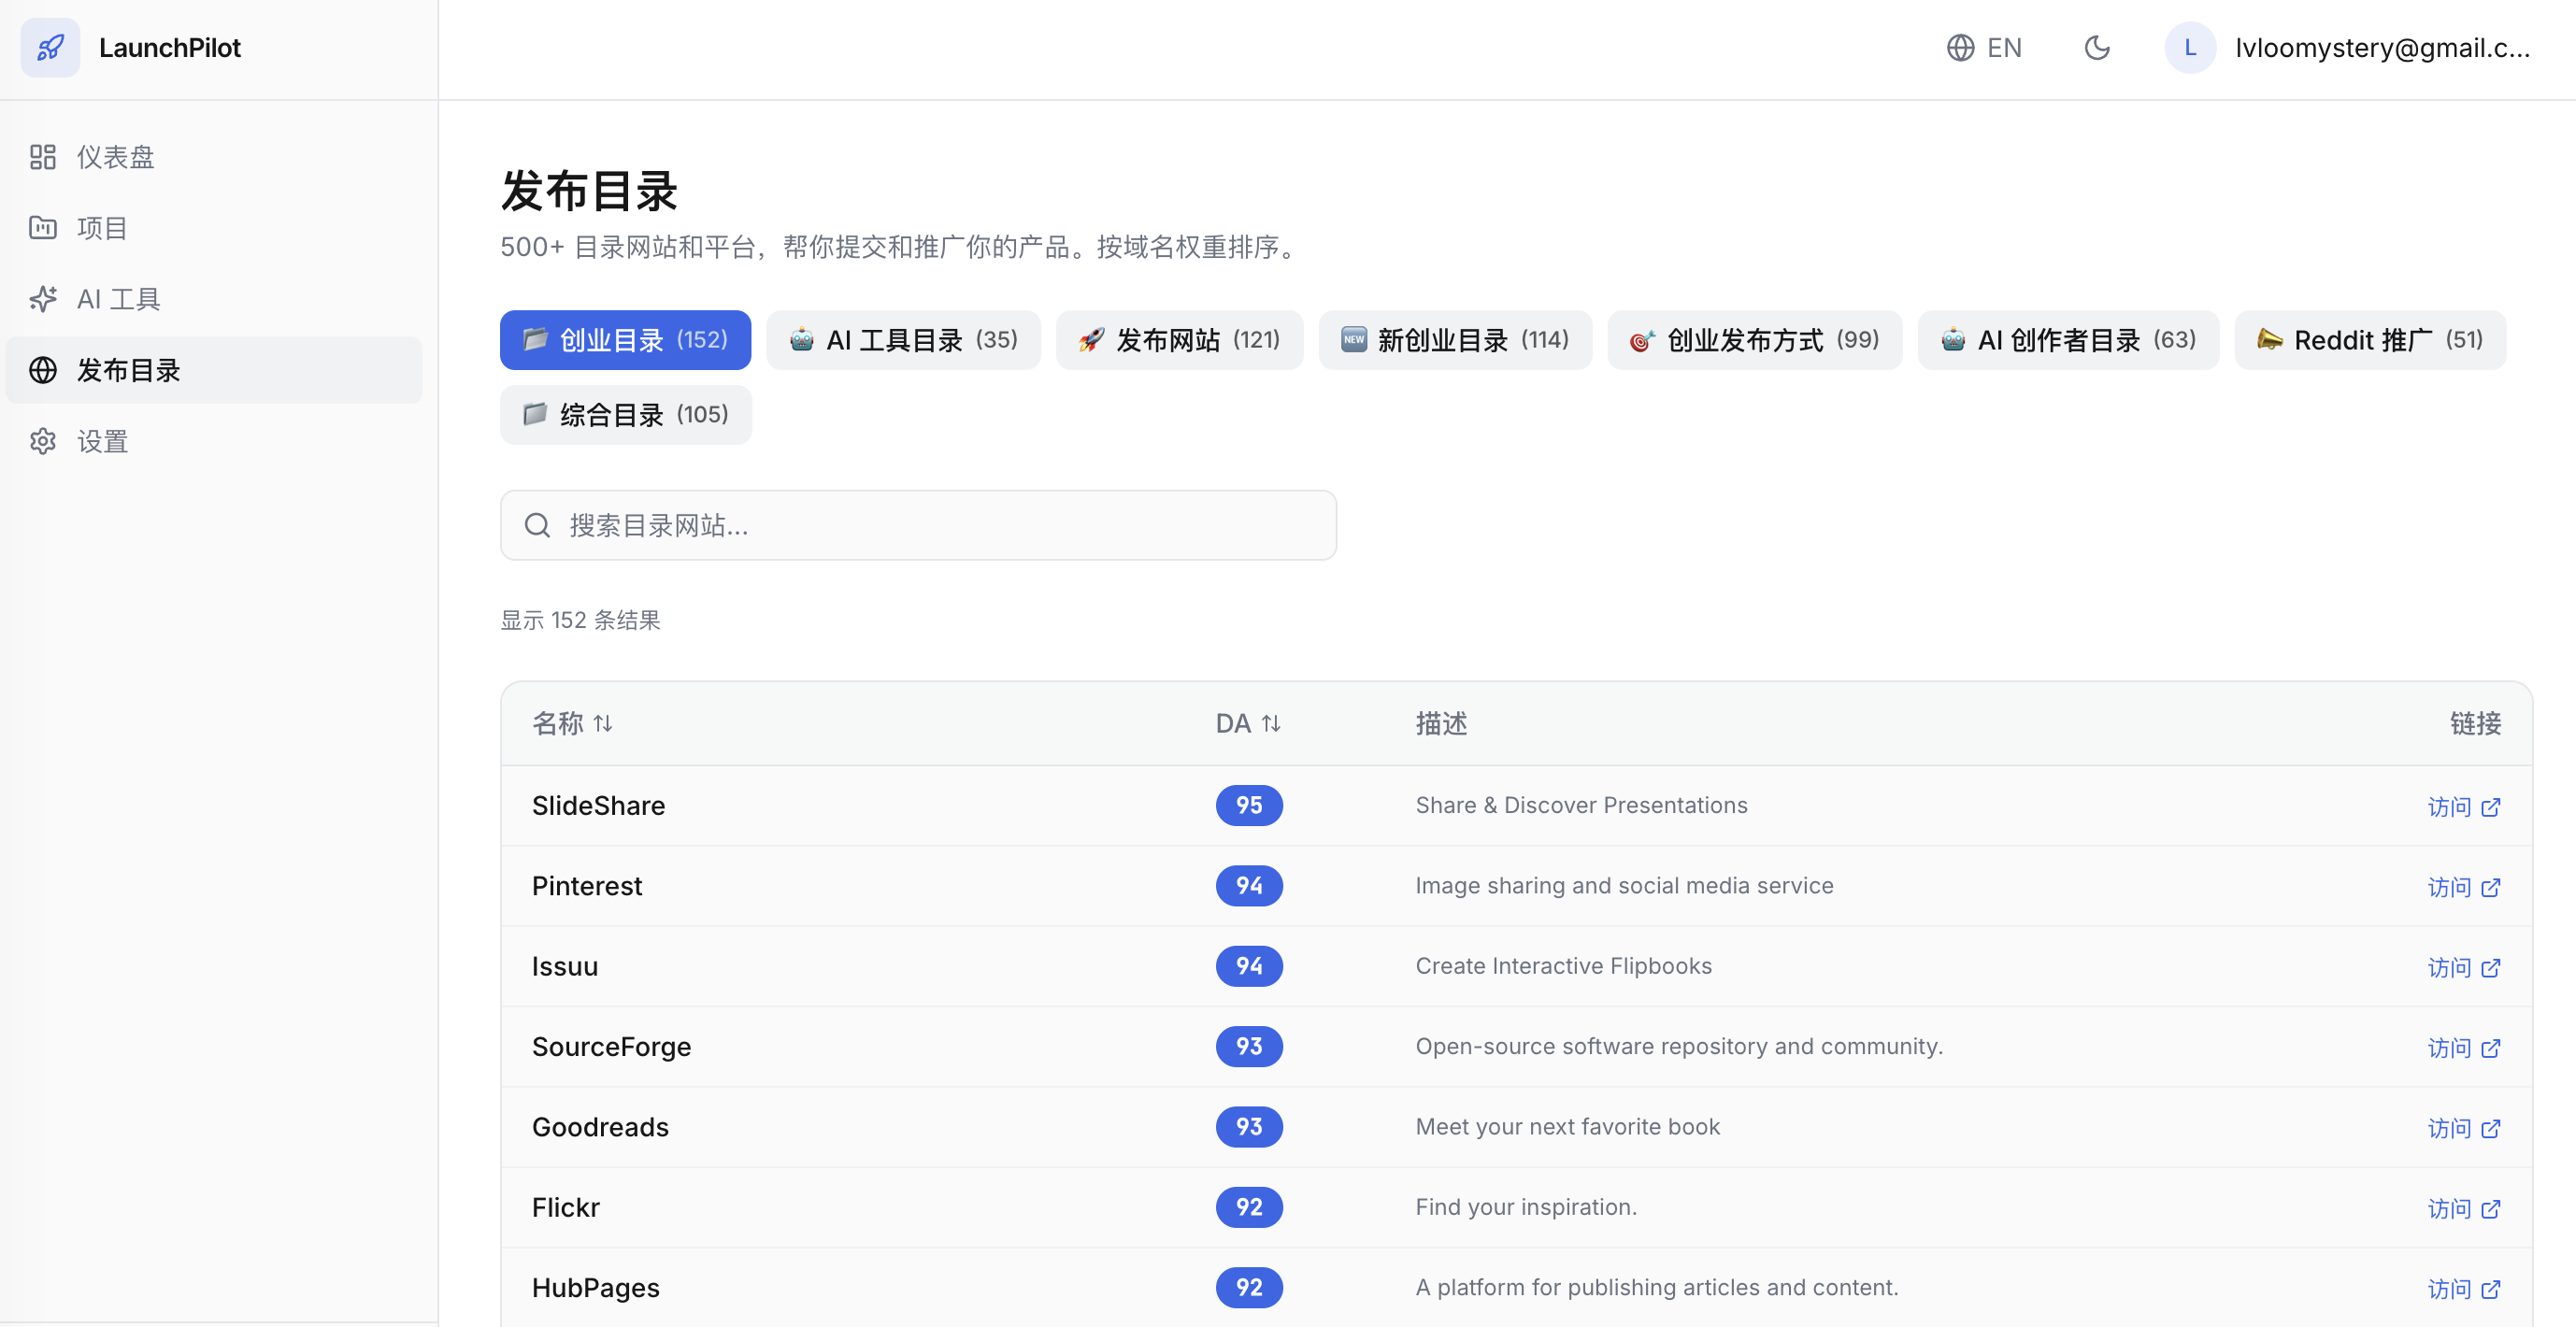Click the "Find your inspiration." description

click(x=1526, y=1207)
